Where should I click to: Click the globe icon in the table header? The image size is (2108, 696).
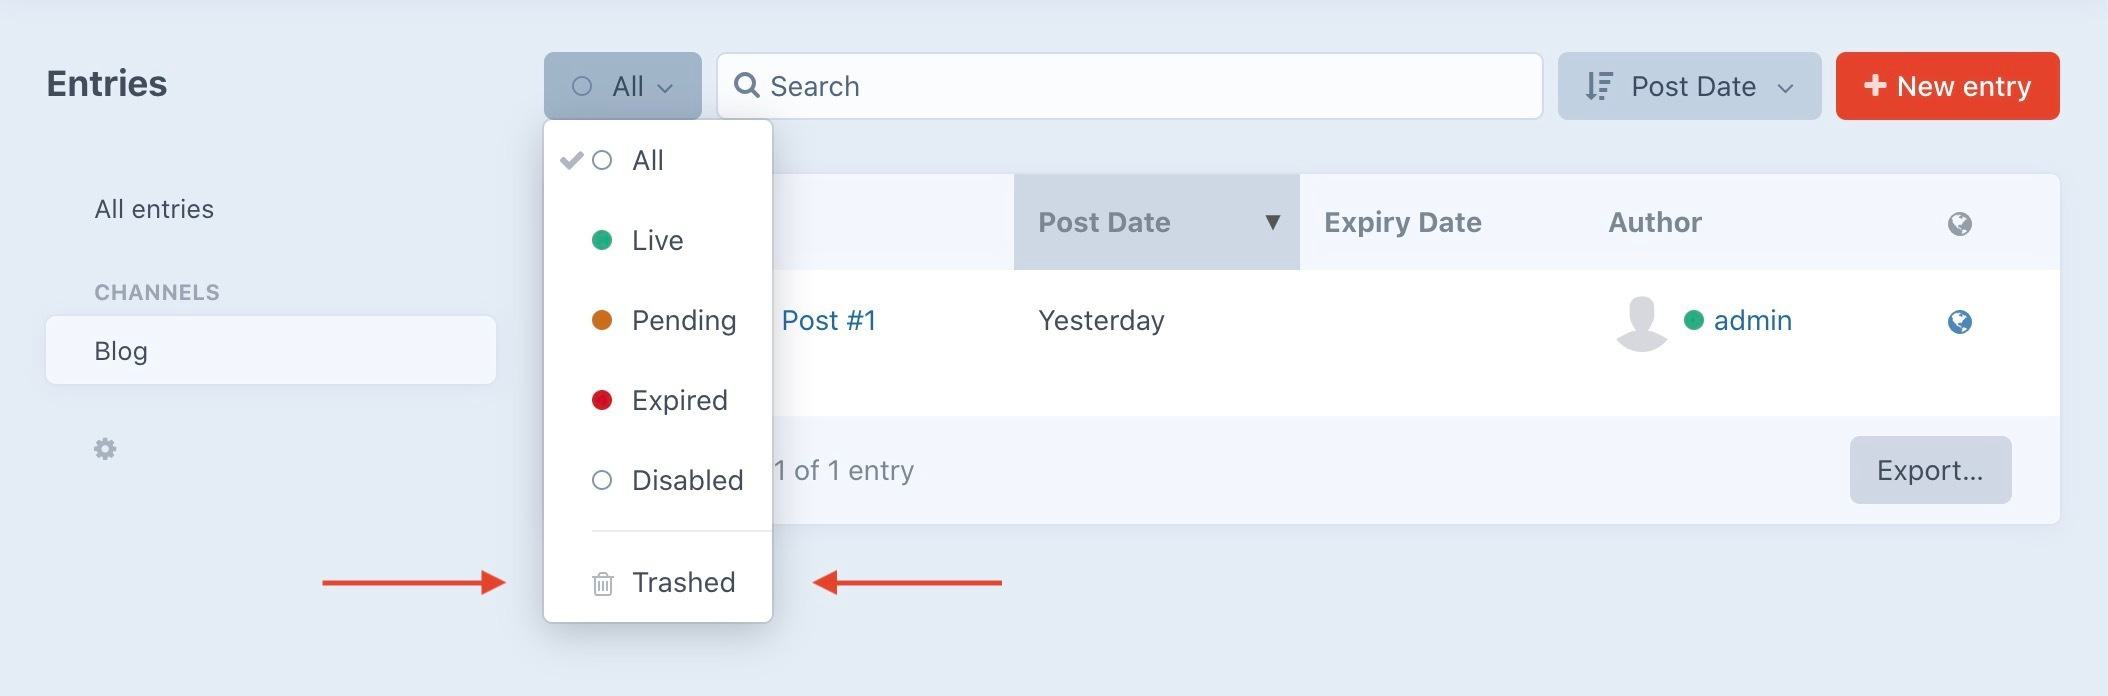point(1959,223)
